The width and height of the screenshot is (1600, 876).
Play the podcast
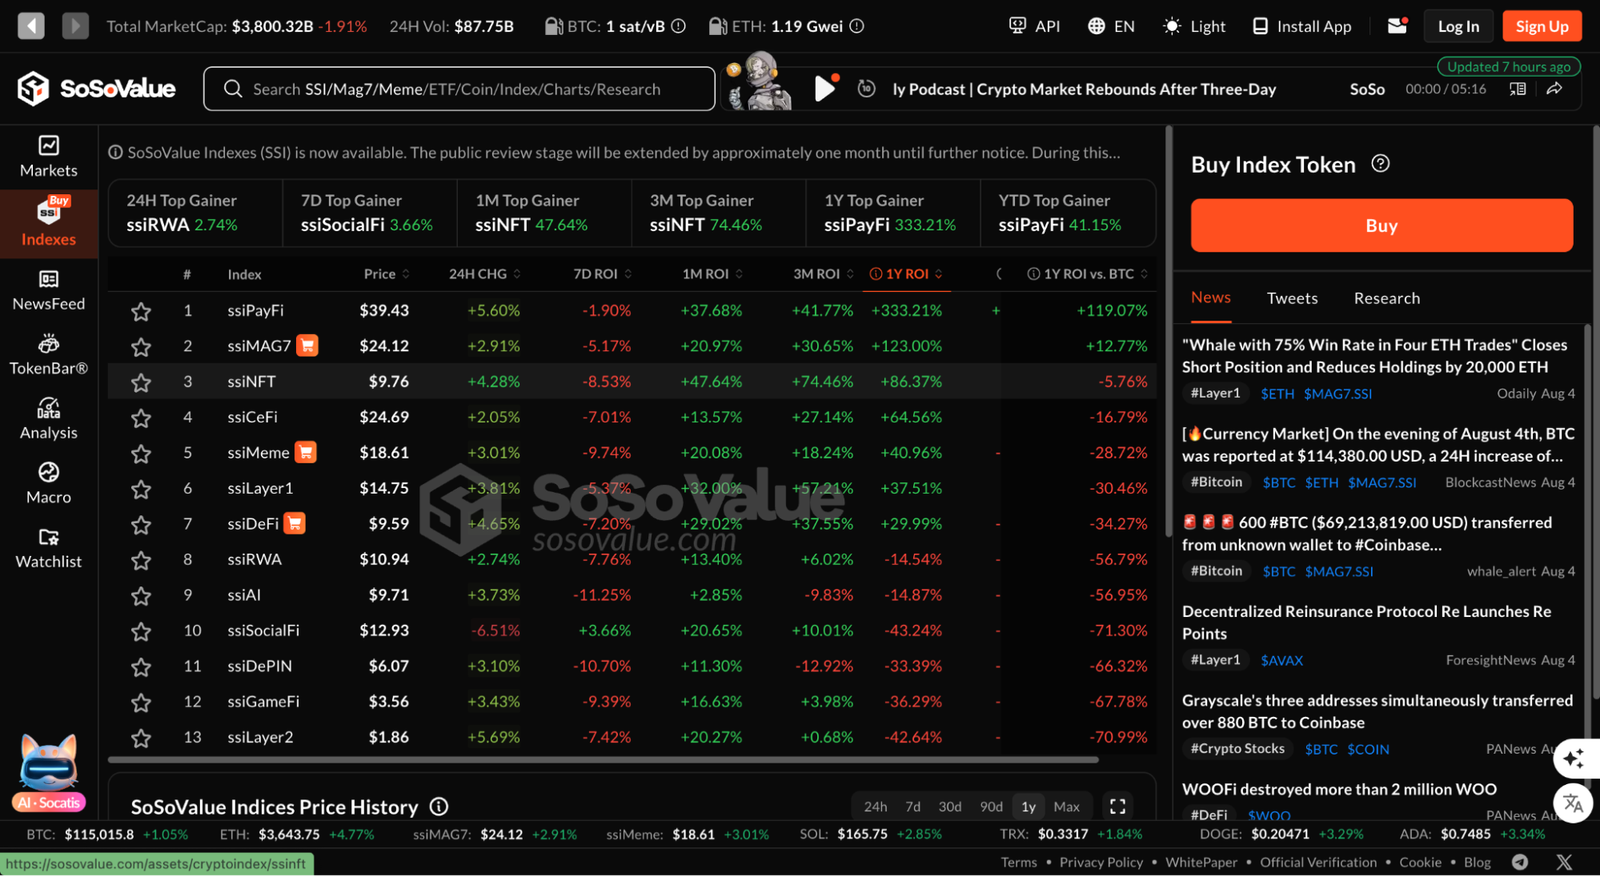824,89
